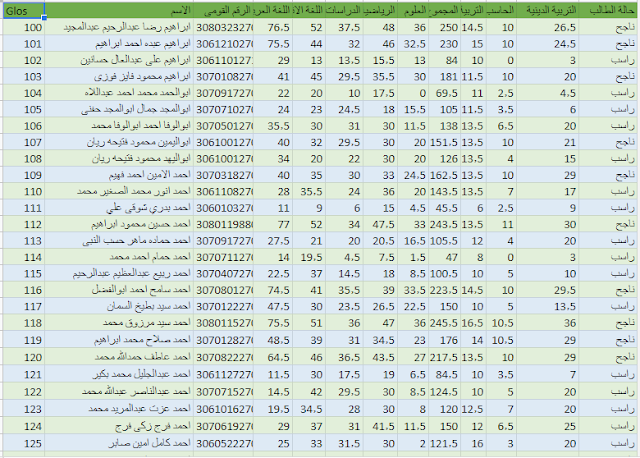The width and height of the screenshot is (640, 458).
Task: Select the cell with number 104
Action: pyautogui.click(x=24, y=93)
